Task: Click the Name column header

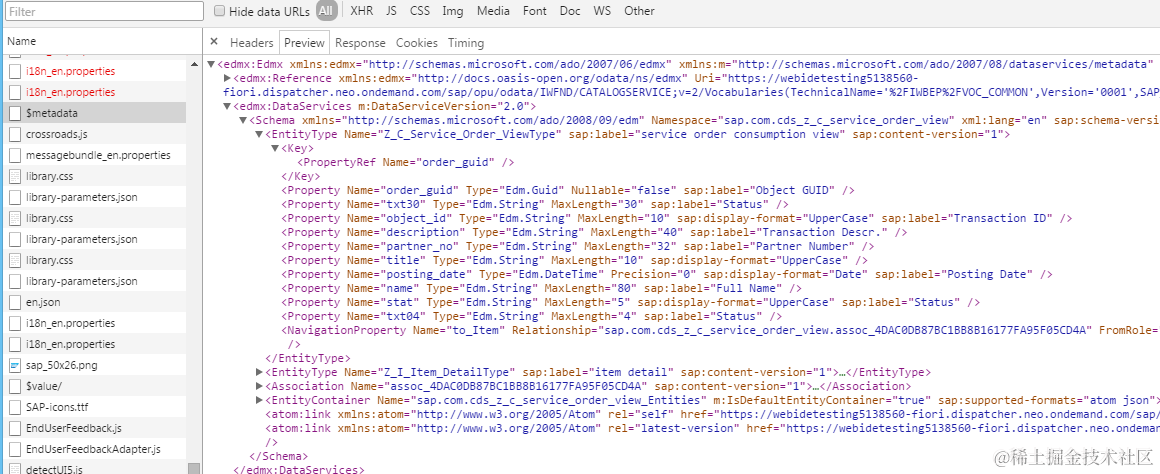Action: pos(101,41)
